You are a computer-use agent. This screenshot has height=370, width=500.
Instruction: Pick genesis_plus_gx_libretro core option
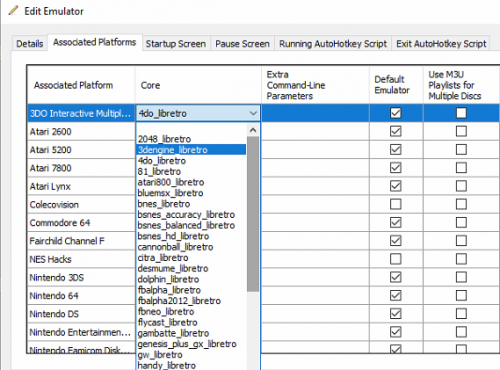[191, 344]
